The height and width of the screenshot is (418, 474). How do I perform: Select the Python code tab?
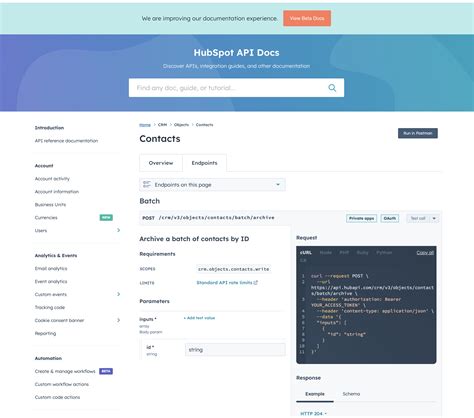[384, 253]
